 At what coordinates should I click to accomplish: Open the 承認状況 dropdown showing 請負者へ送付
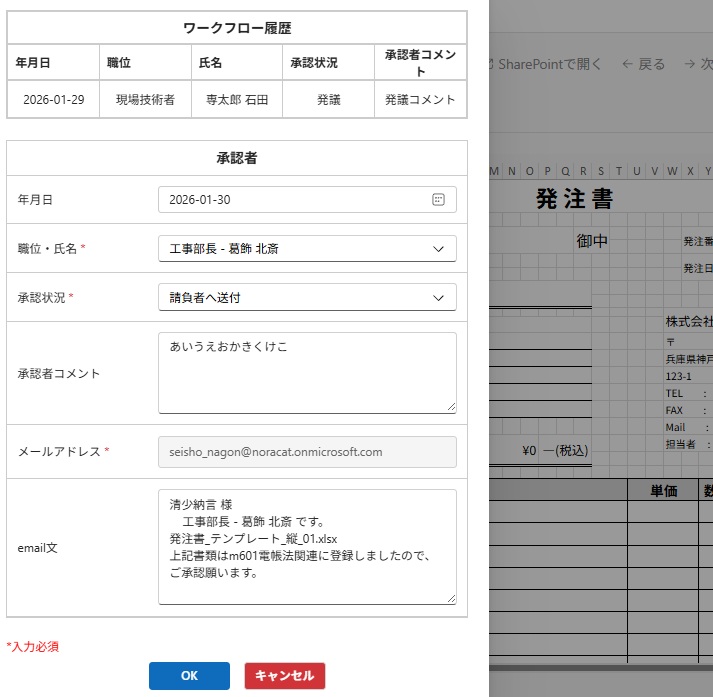tap(437, 298)
